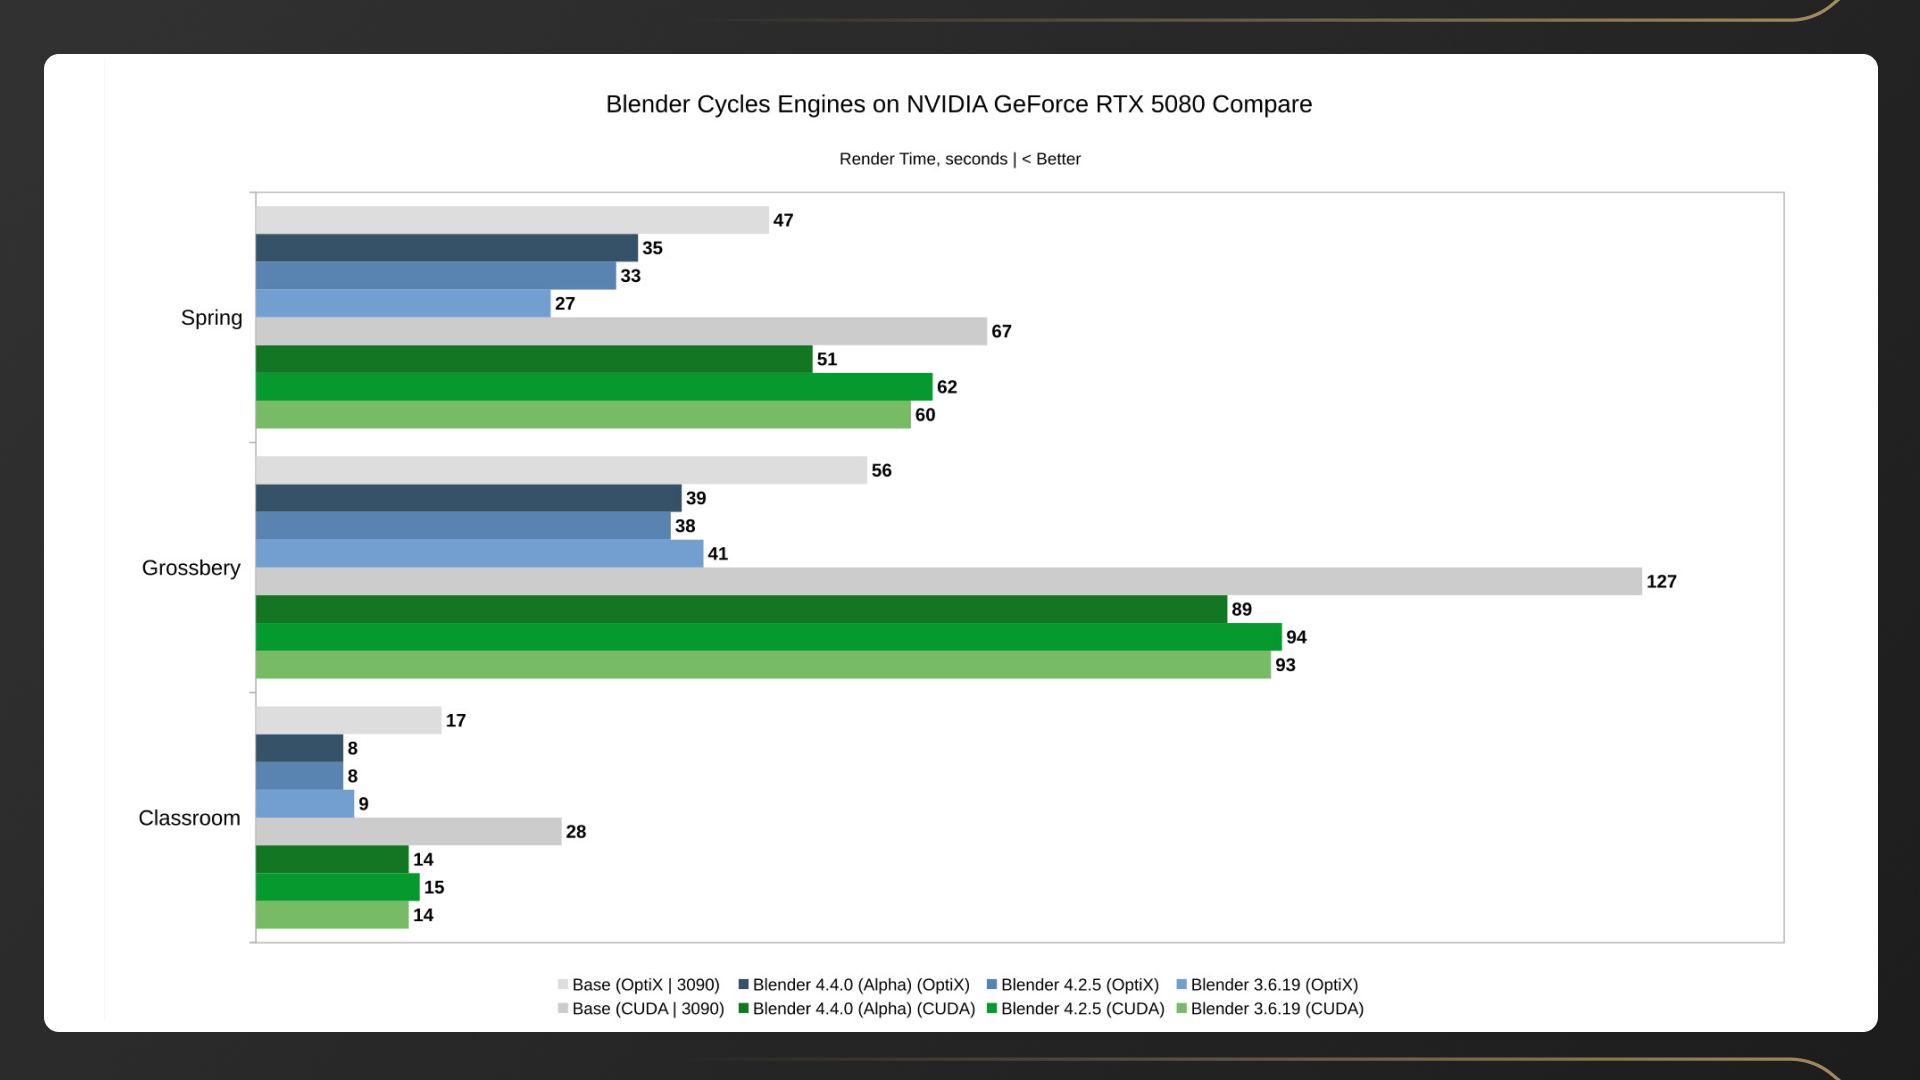Select the Grossbery category label
The width and height of the screenshot is (1920, 1080).
coord(191,568)
